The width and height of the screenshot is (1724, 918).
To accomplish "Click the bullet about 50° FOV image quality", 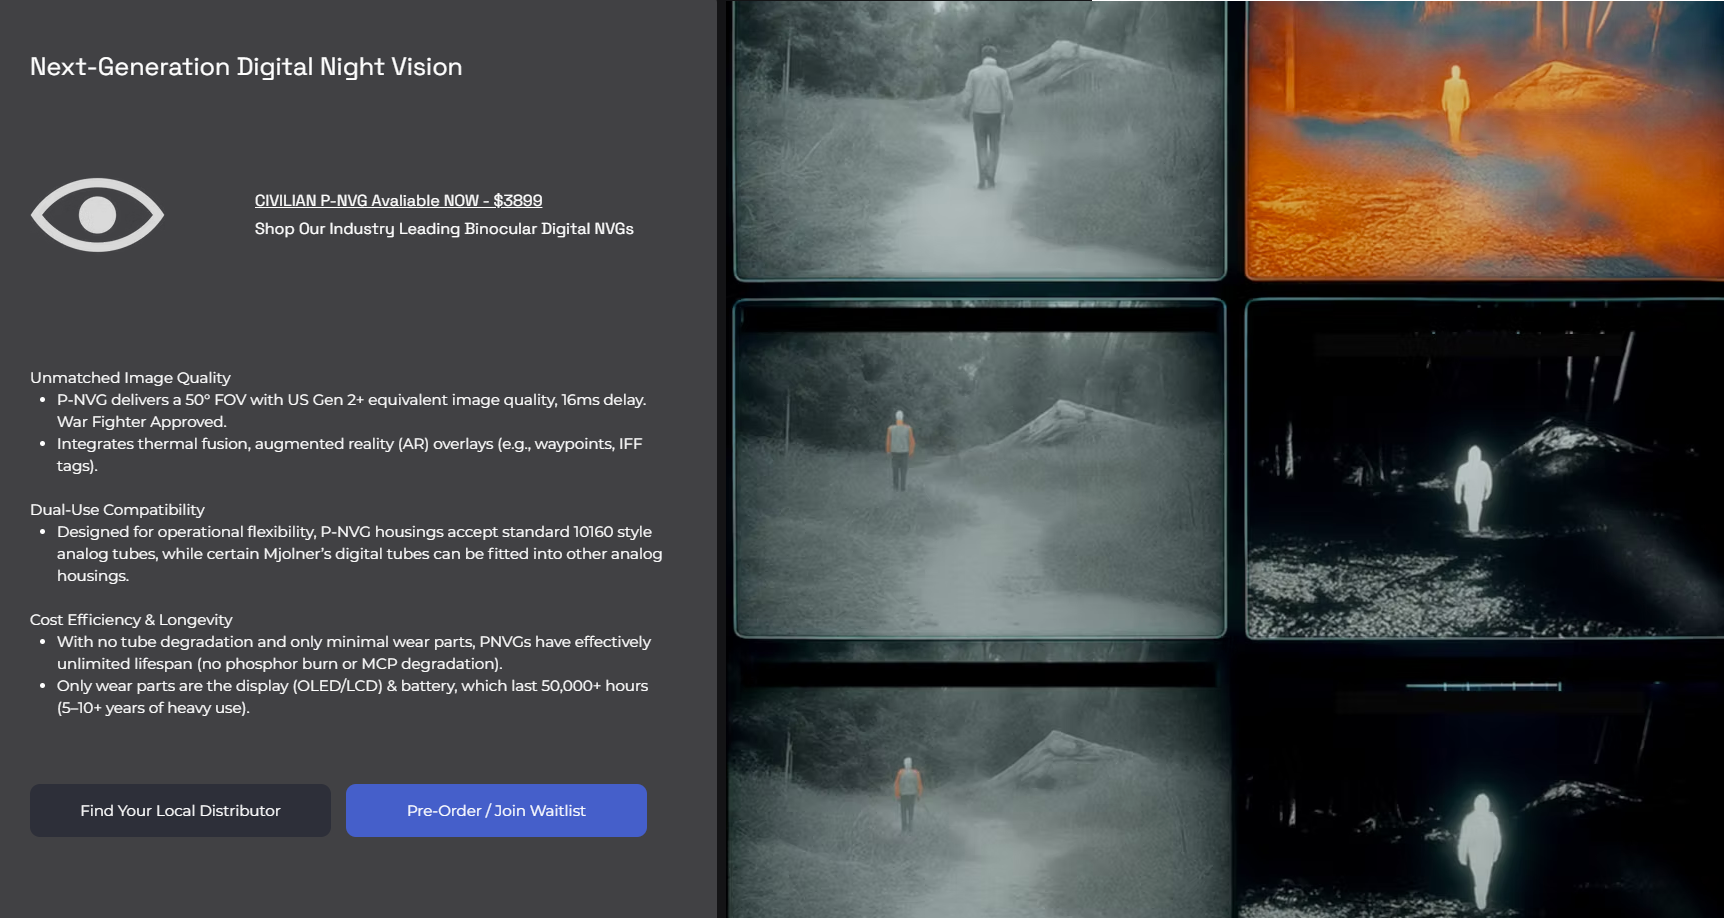I will pyautogui.click(x=352, y=411).
